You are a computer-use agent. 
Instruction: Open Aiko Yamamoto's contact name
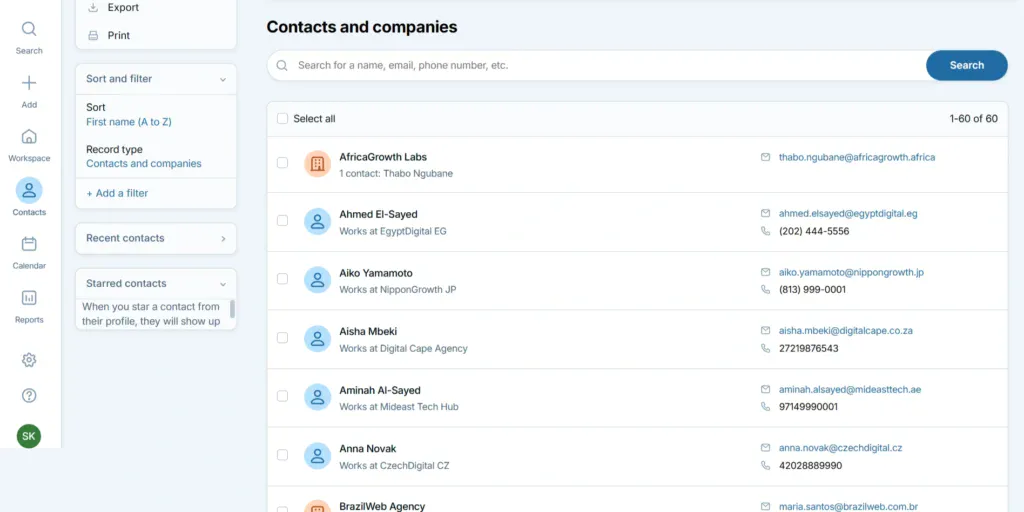(x=376, y=273)
